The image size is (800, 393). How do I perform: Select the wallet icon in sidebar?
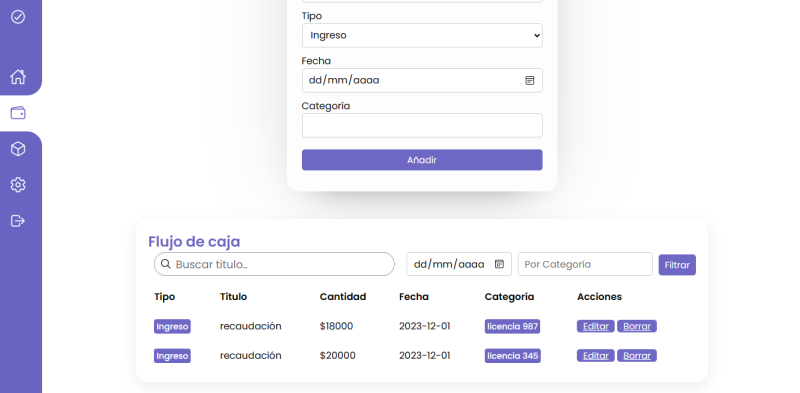[x=18, y=113]
